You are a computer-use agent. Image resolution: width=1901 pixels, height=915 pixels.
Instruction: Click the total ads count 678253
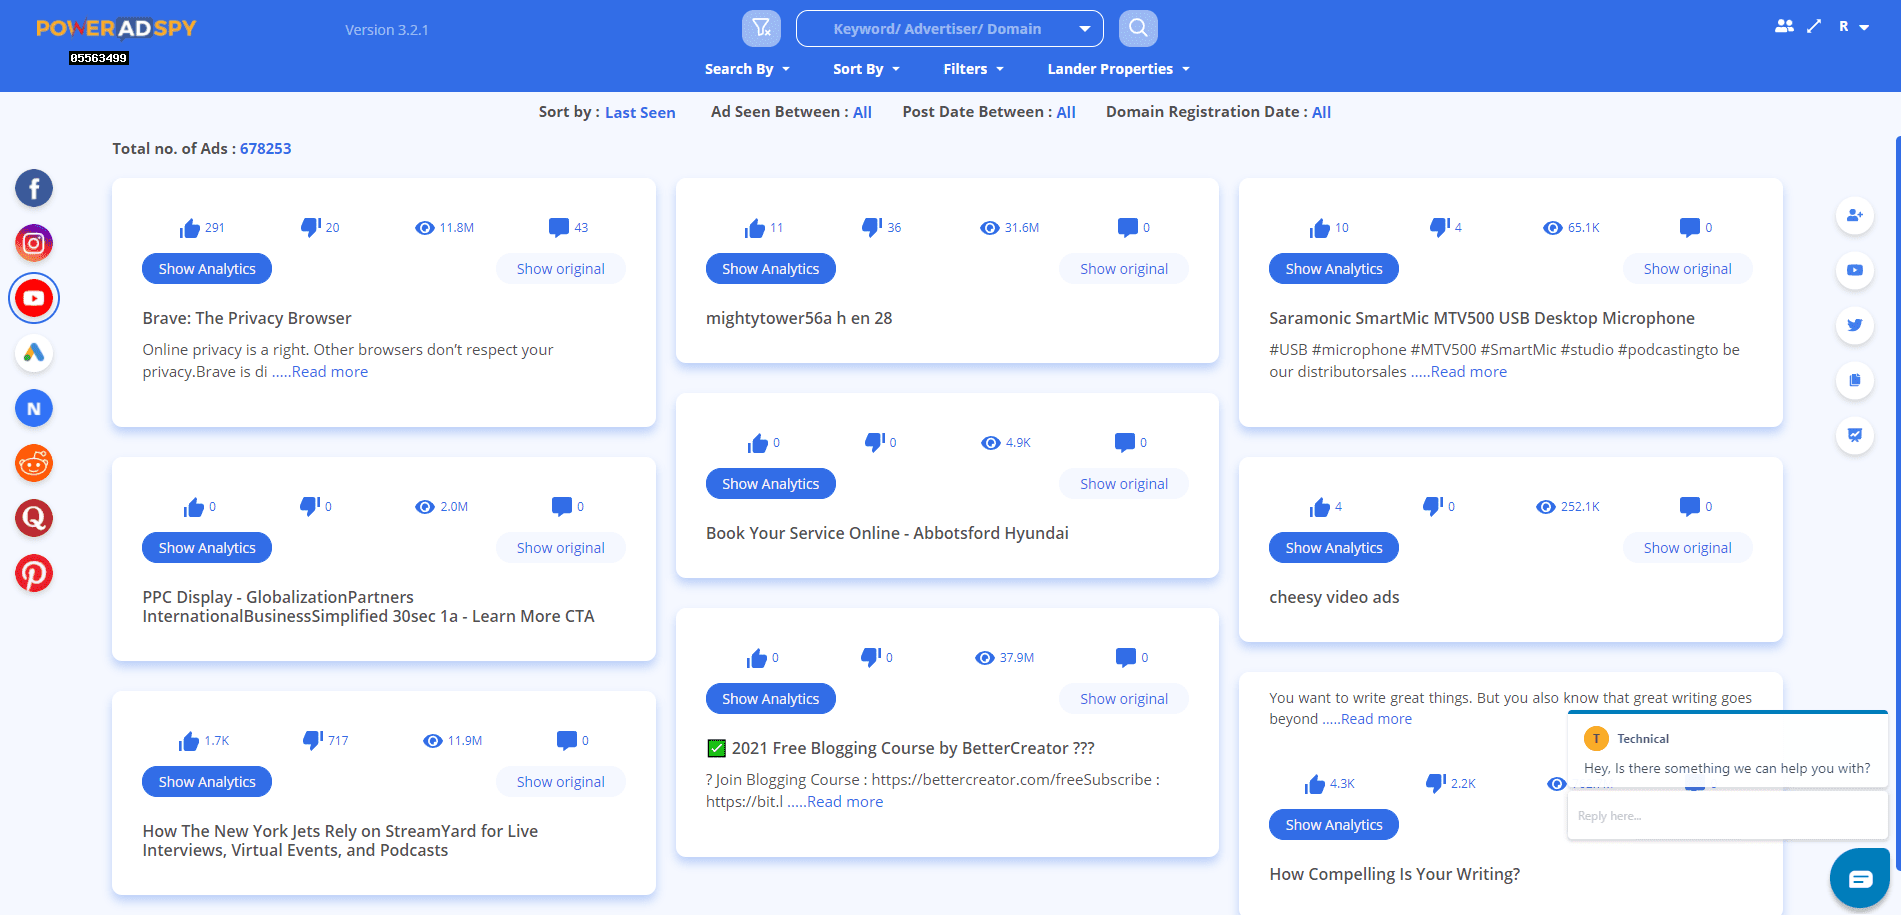[265, 149]
